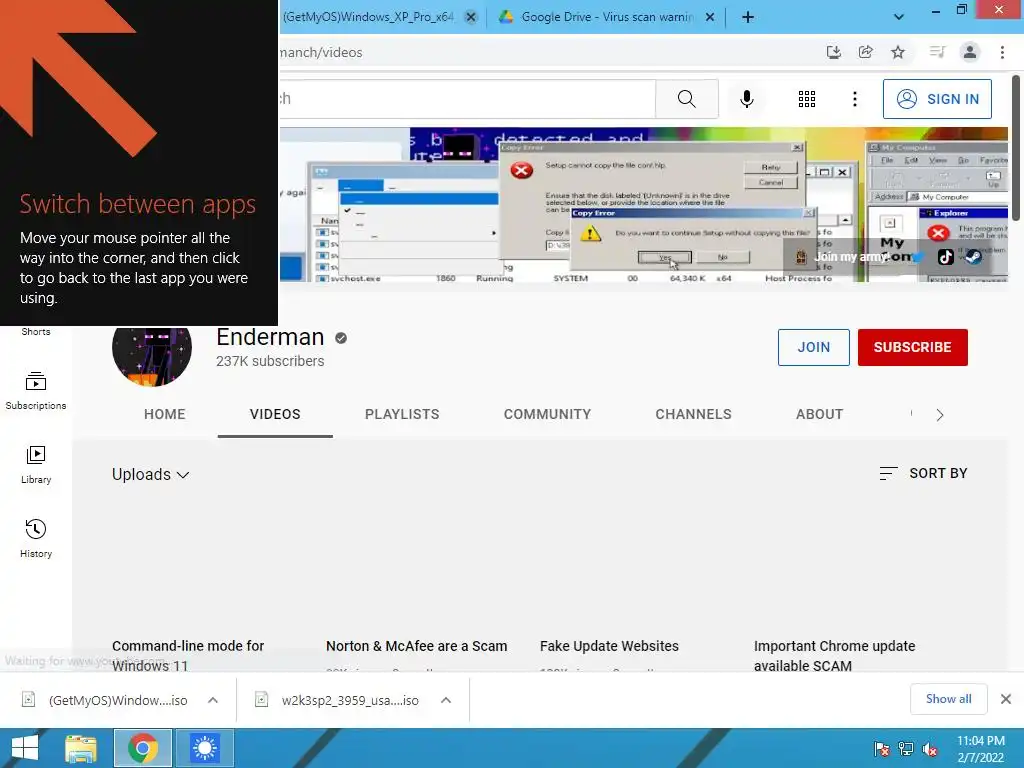Viewport: 1024px width, 768px height.
Task: Open History in YouTube sidebar
Action: pyautogui.click(x=36, y=539)
